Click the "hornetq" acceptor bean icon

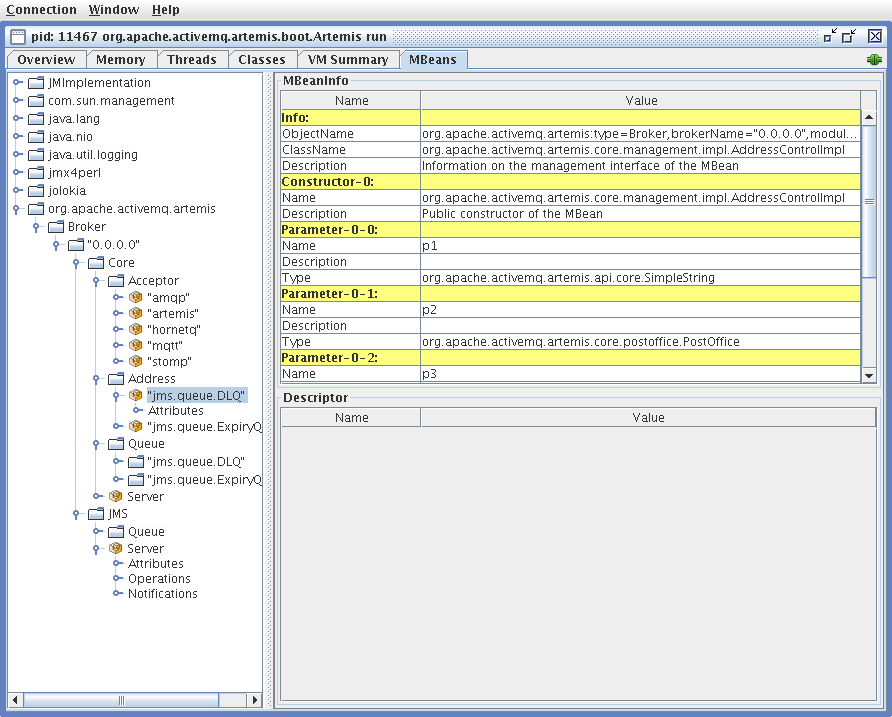pyautogui.click(x=136, y=329)
